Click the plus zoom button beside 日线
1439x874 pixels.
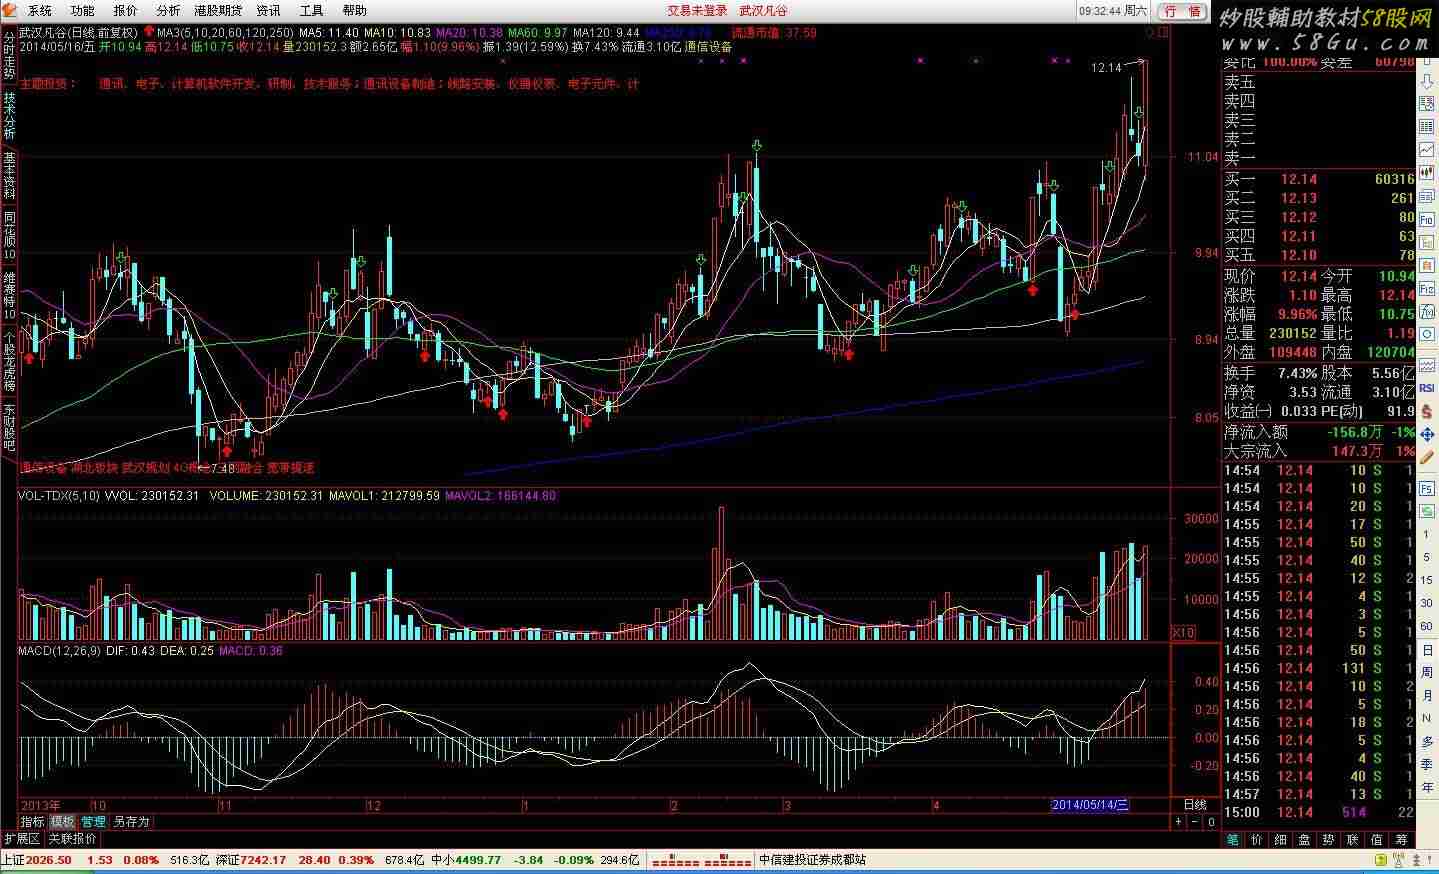point(1178,821)
